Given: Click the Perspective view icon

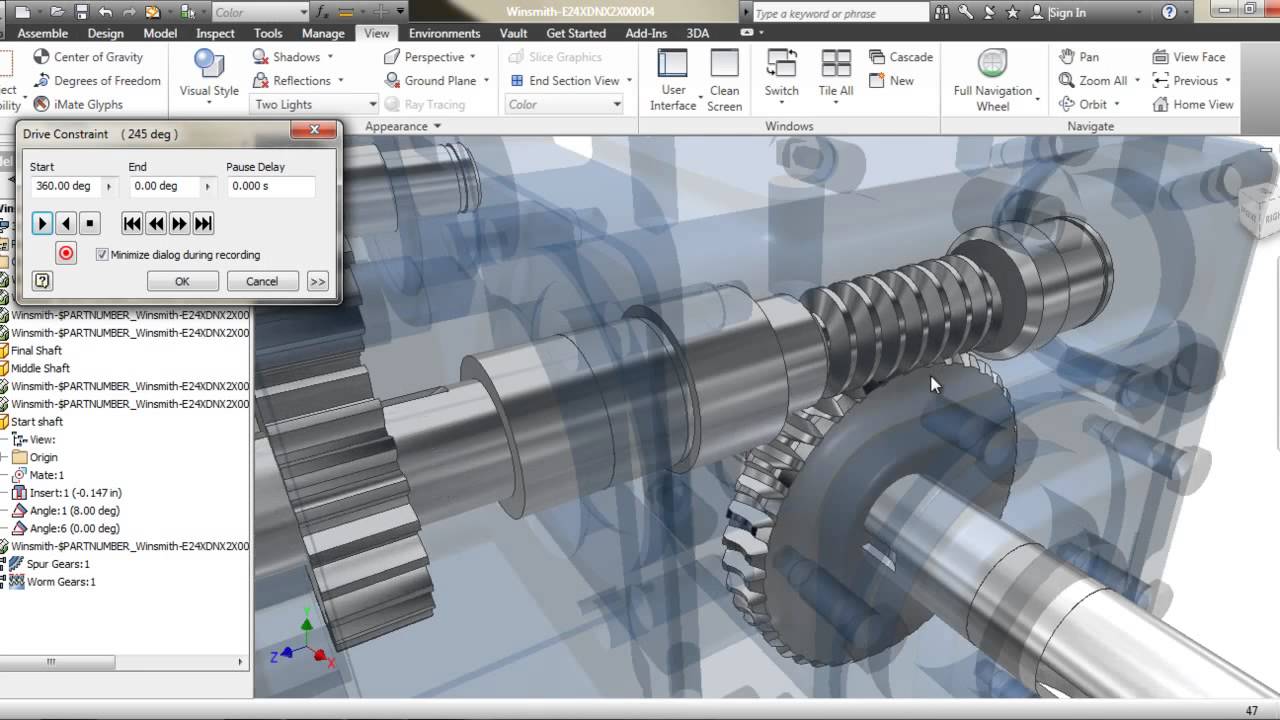Looking at the screenshot, I should pos(392,57).
